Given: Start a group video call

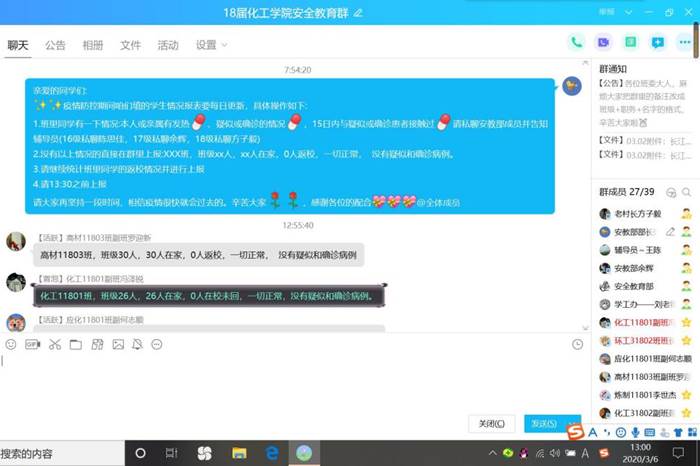Looking at the screenshot, I should pyautogui.click(x=603, y=42).
